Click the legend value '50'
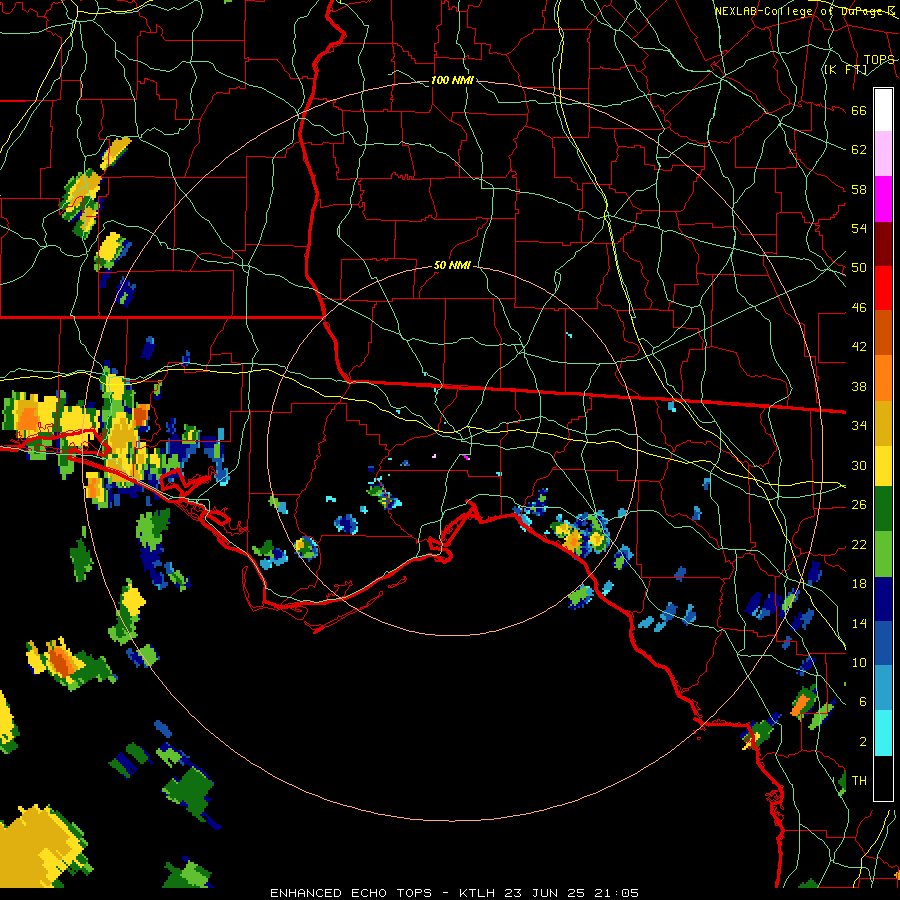The height and width of the screenshot is (900, 900). click(859, 268)
